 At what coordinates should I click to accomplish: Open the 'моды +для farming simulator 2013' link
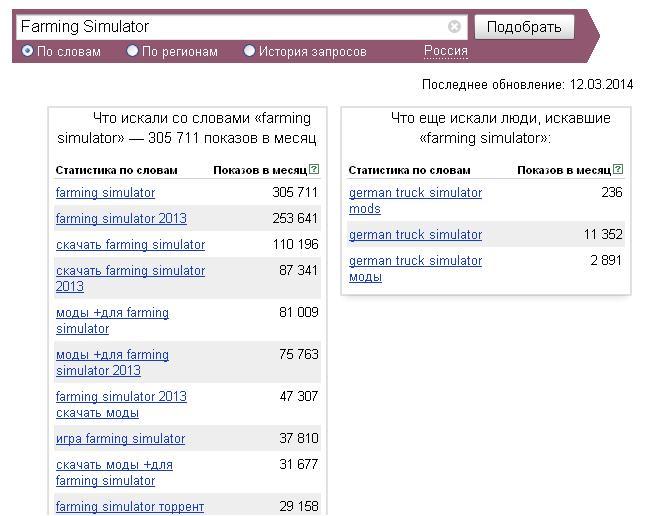coord(113,362)
